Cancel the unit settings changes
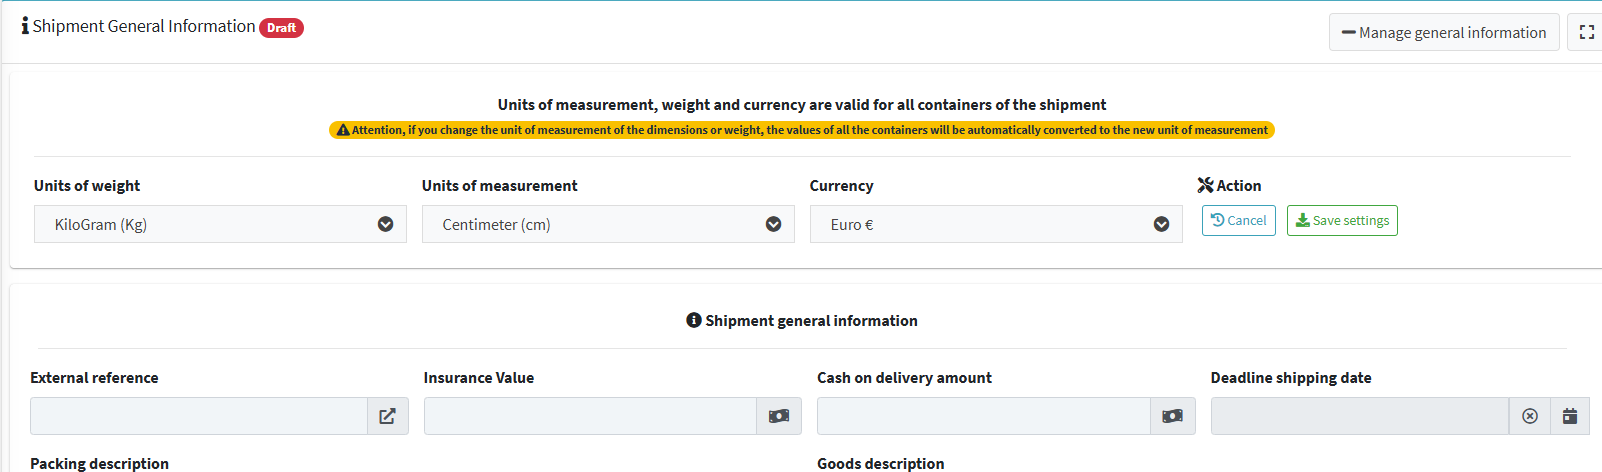Screen dimensions: 1602x472 coord(1239,220)
